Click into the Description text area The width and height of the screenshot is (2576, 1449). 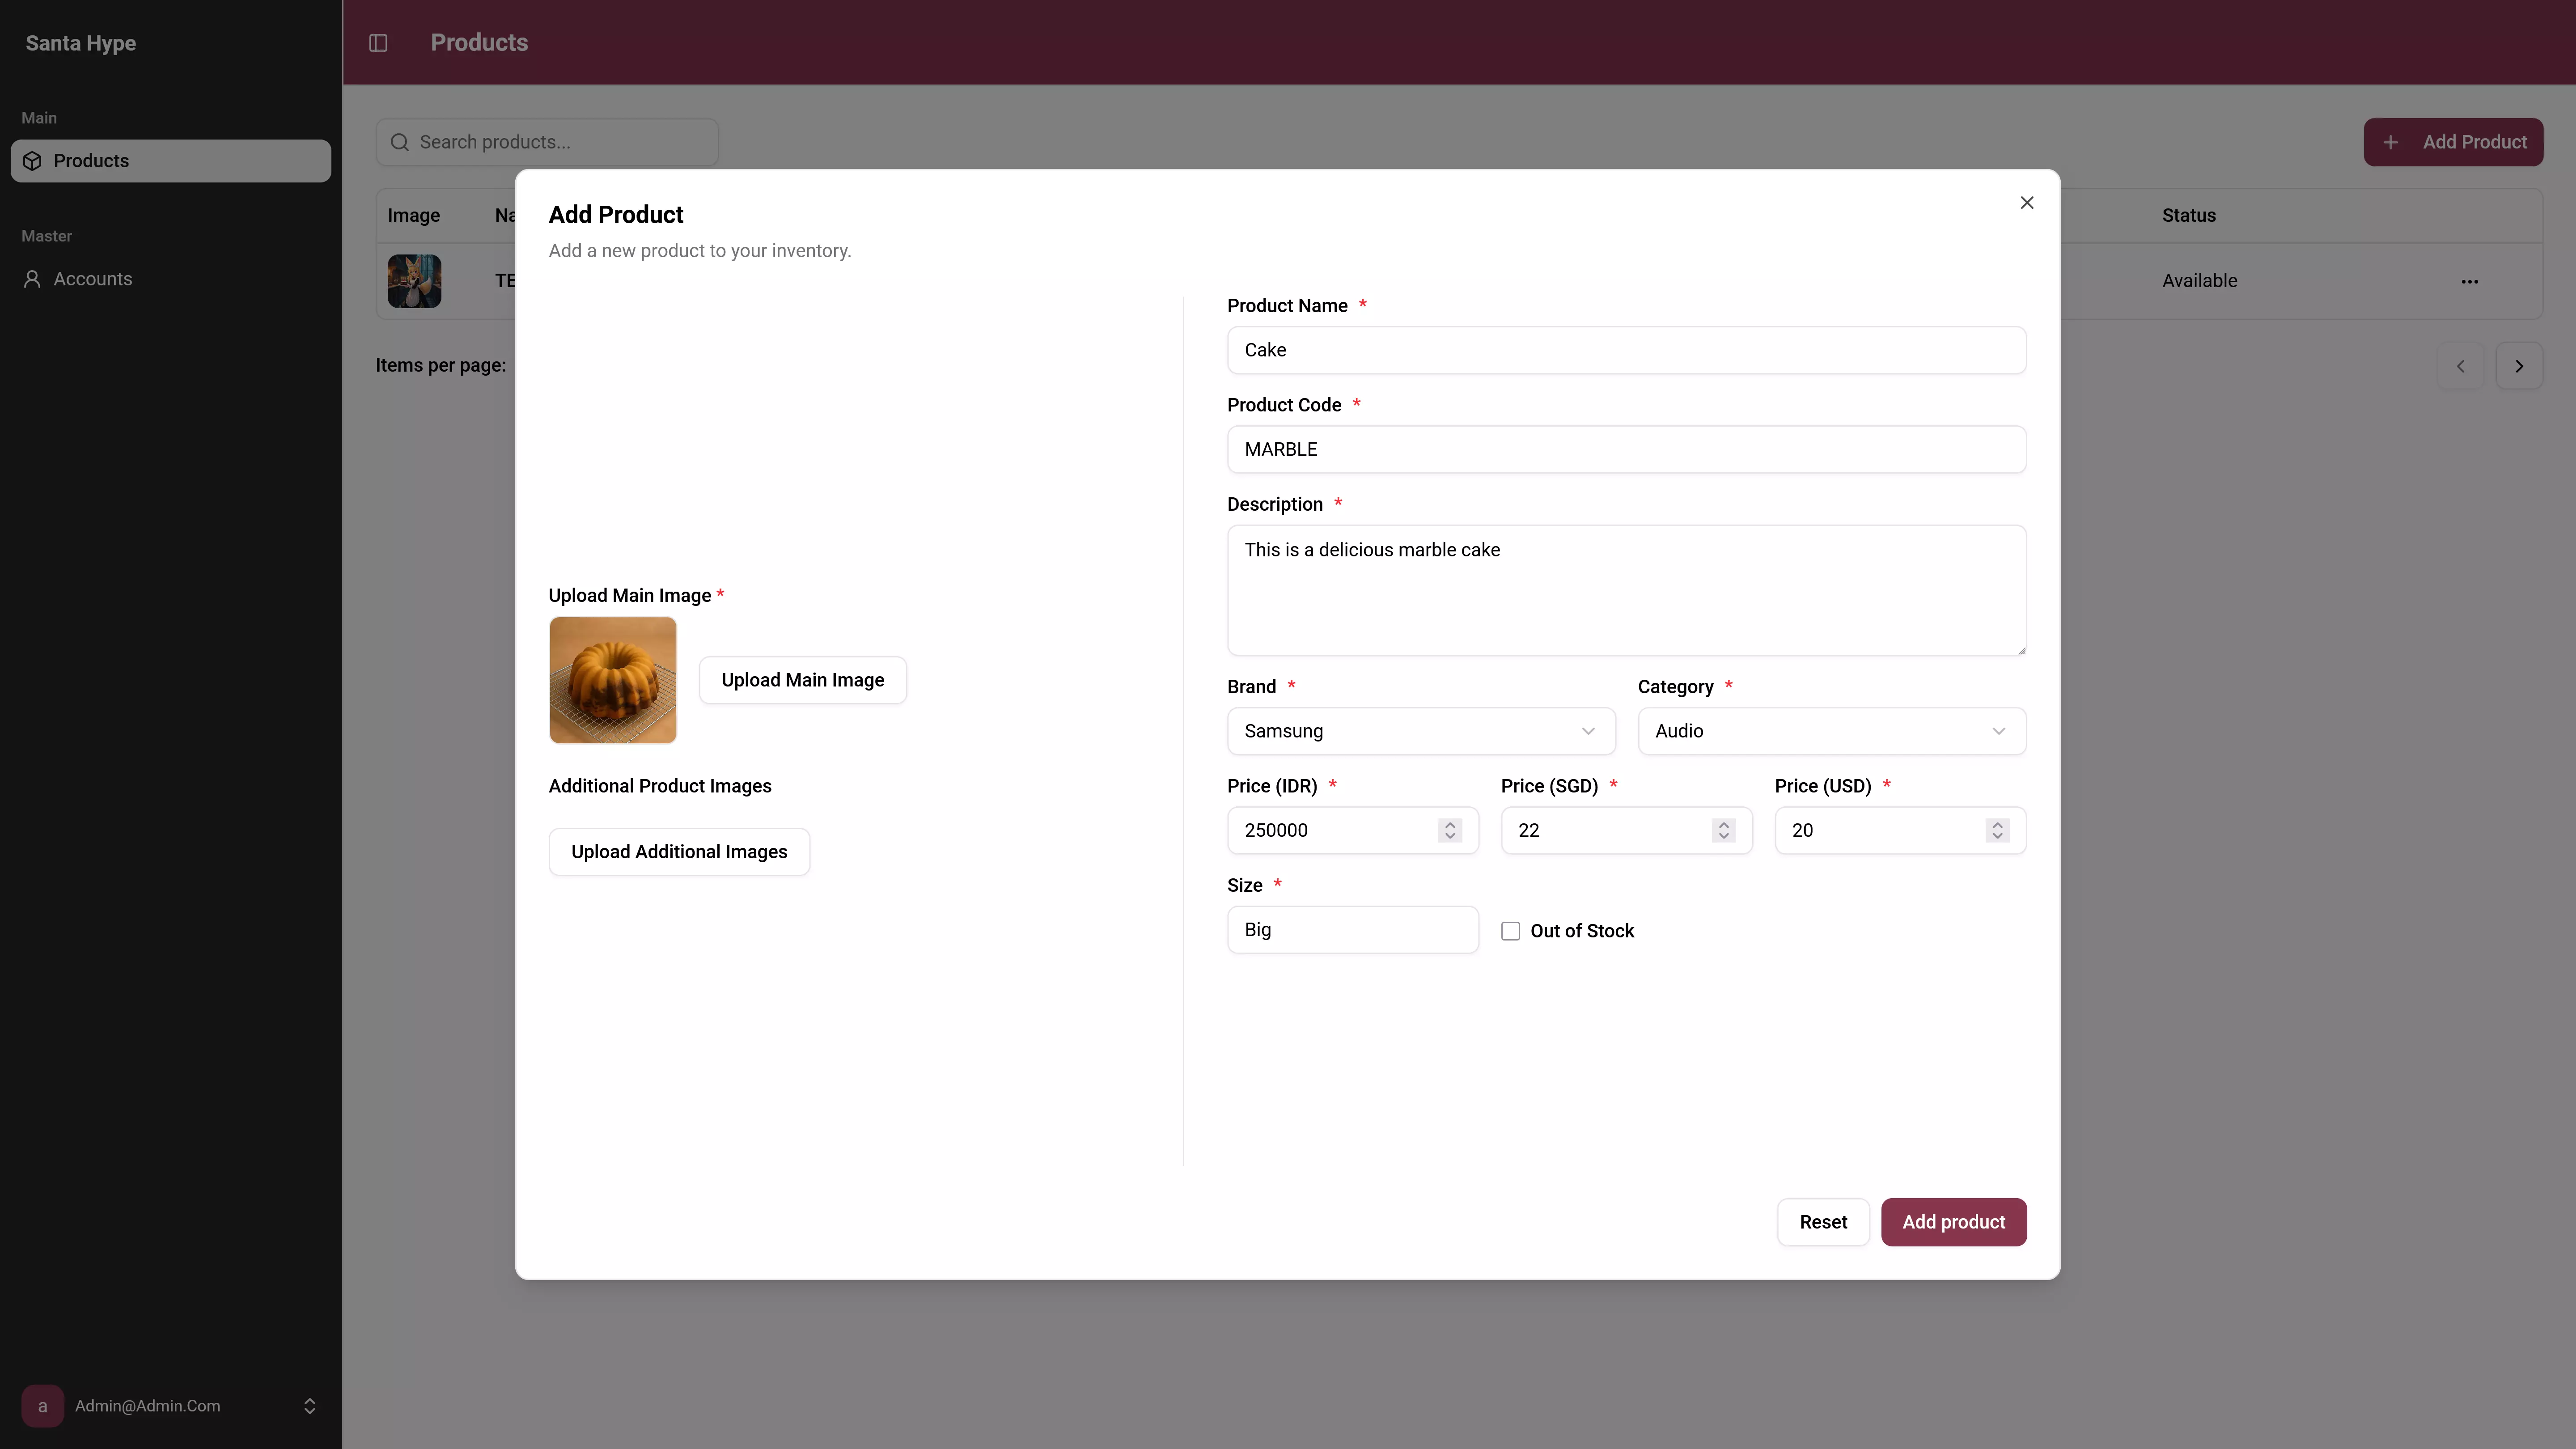pyautogui.click(x=1626, y=590)
